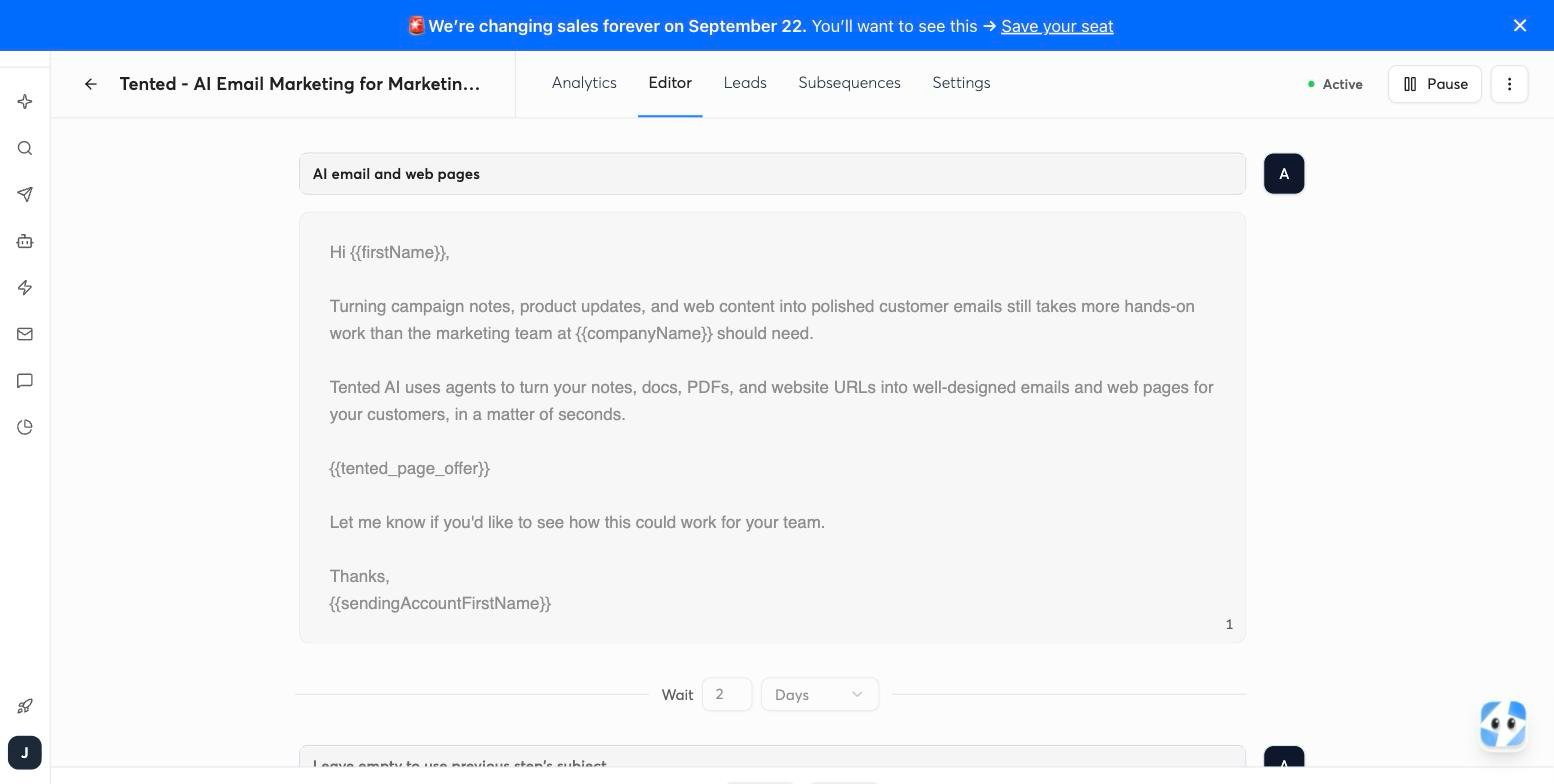Expand the Days wait unit dropdown
The image size is (1554, 784).
click(820, 694)
